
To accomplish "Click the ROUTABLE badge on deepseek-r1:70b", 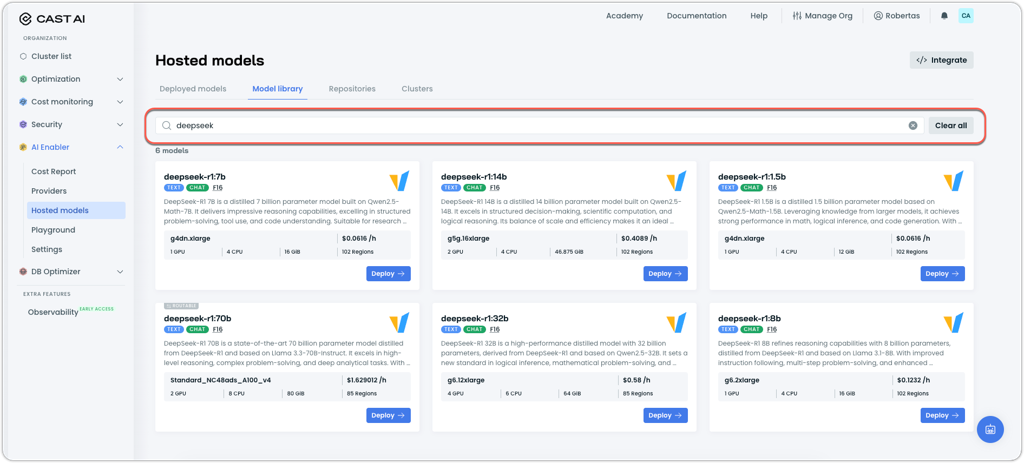I will pos(181,306).
